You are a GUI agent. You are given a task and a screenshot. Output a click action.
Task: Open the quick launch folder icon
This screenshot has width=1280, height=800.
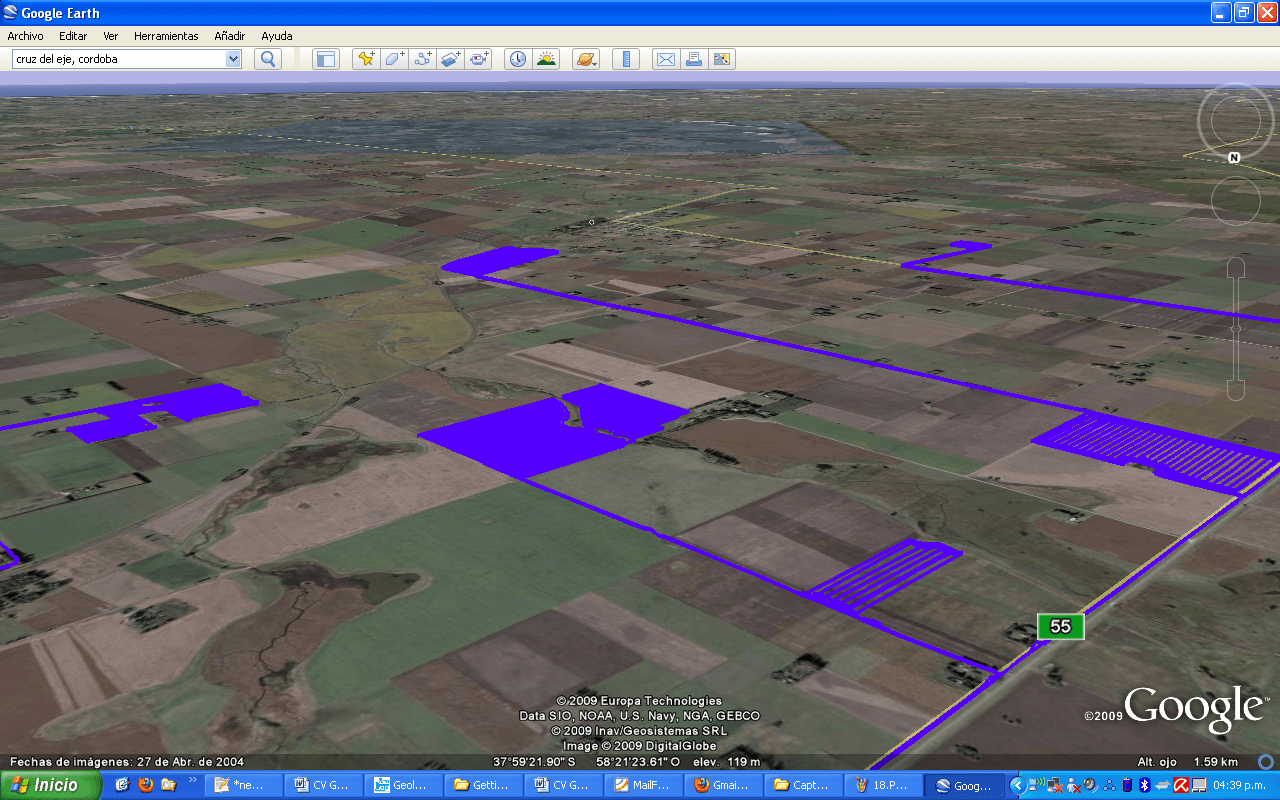click(167, 785)
